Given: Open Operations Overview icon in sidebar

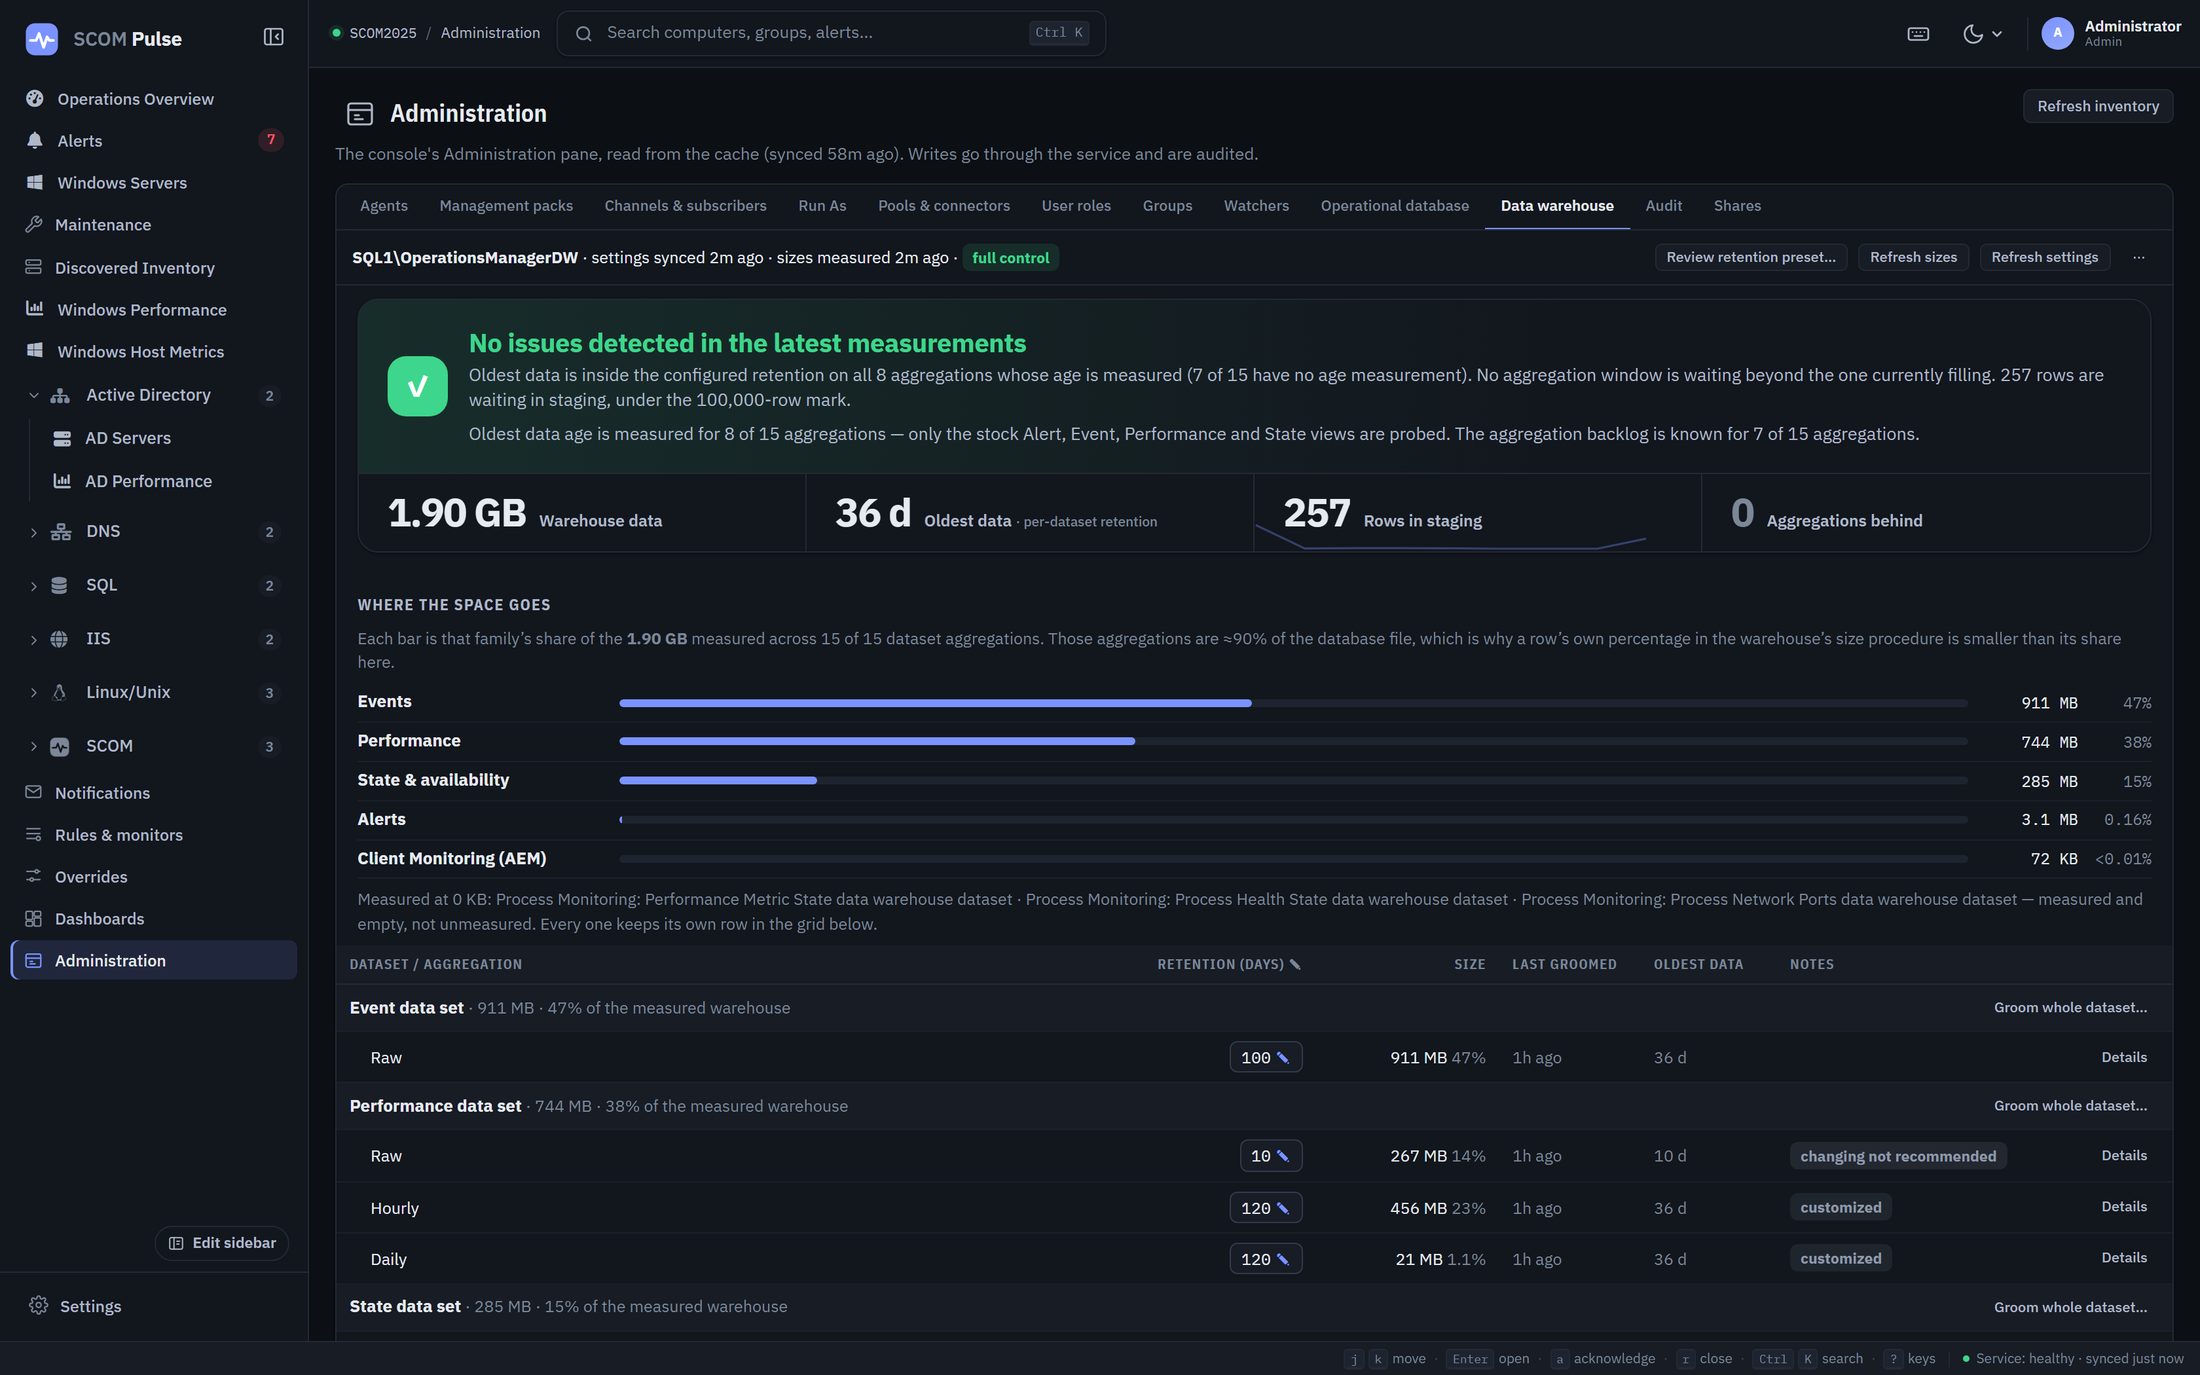Looking at the screenshot, I should point(35,99).
